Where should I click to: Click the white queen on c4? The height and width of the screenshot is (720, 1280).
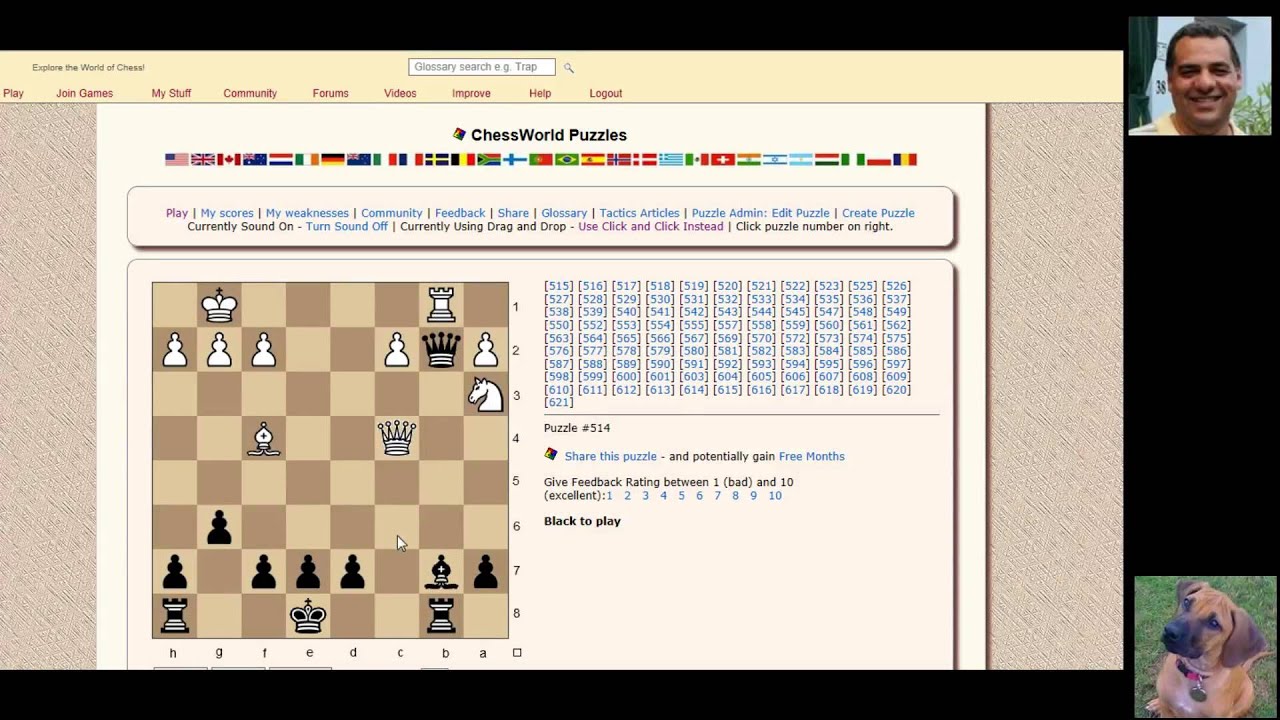pos(397,438)
